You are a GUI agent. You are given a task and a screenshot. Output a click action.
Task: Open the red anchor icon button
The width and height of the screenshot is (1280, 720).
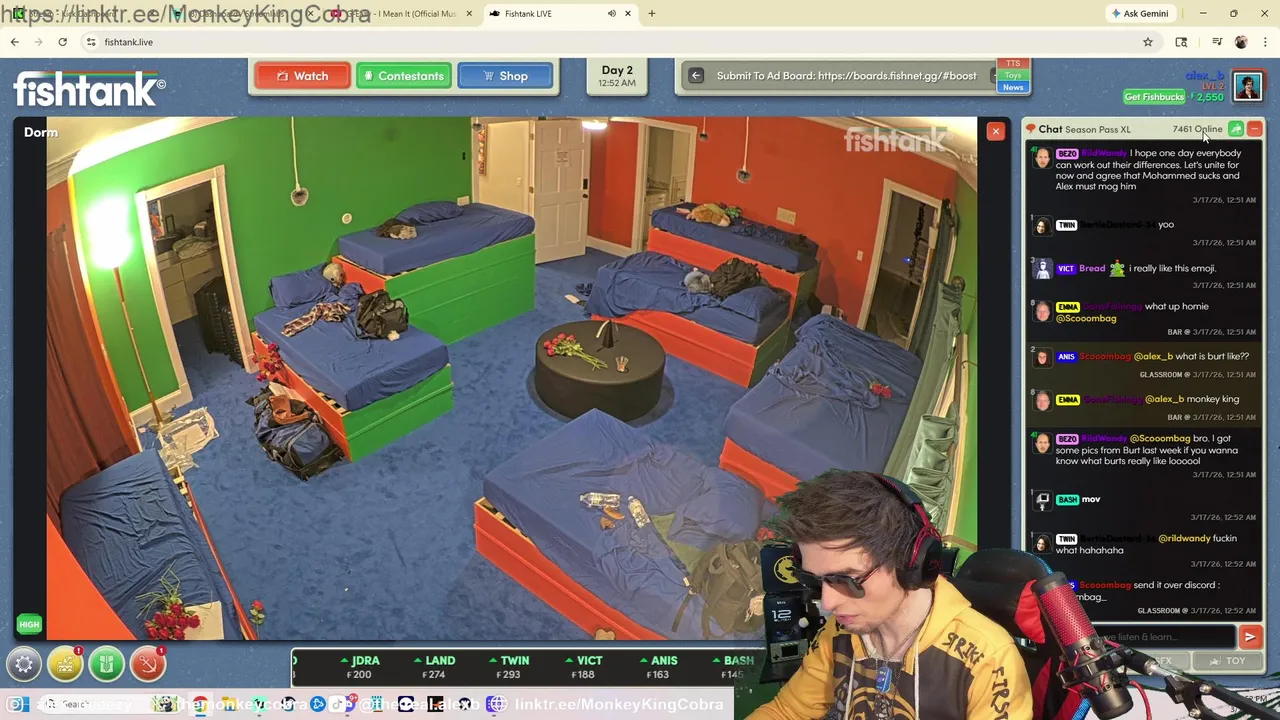[147, 664]
